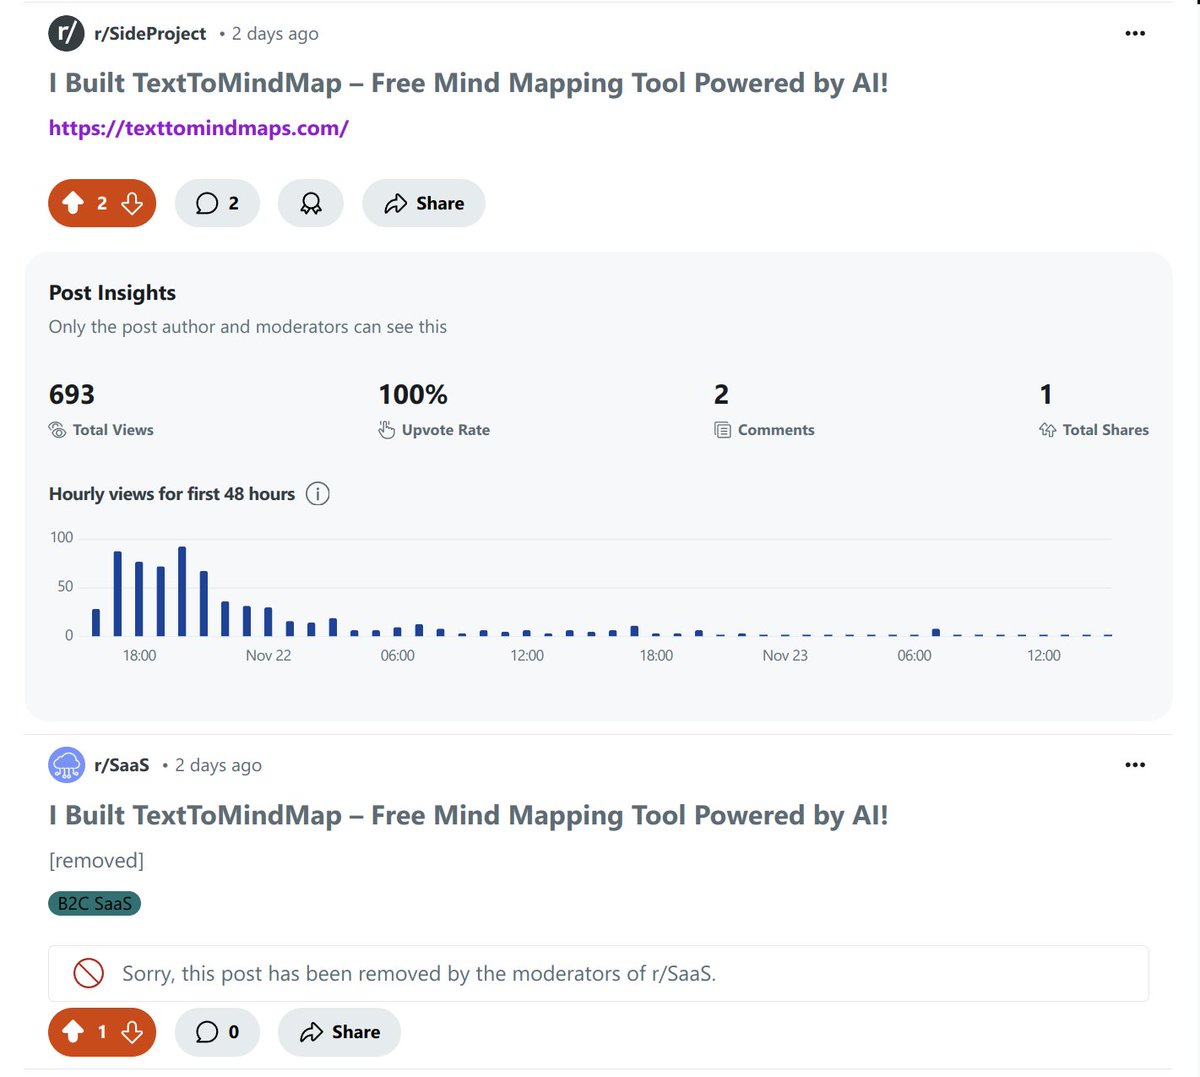The image size is (1200, 1077).
Task: Open the texttomindmaps.com link
Action: point(199,128)
